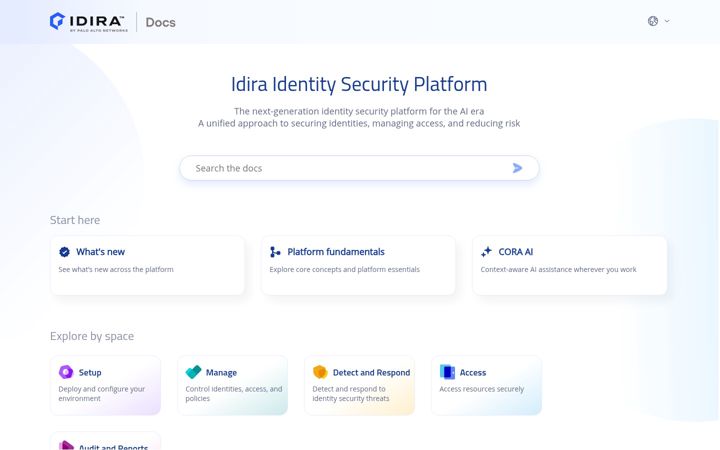Click the What's new checkmark icon
Viewport: 720px width, 450px height.
(64, 252)
